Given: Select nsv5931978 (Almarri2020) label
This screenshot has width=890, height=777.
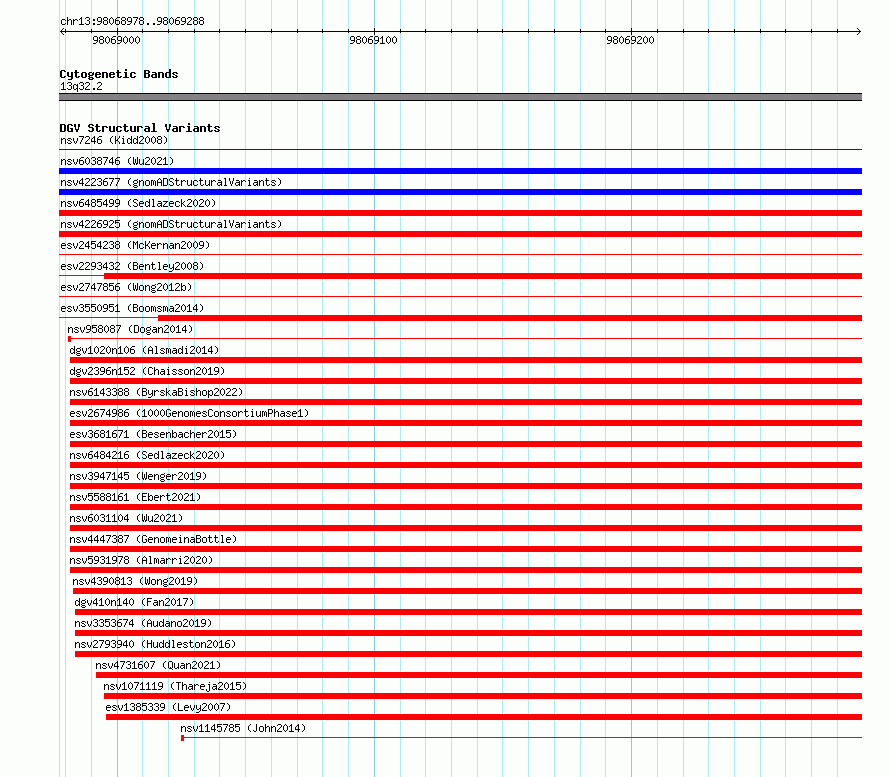Looking at the screenshot, I should coord(141,560).
